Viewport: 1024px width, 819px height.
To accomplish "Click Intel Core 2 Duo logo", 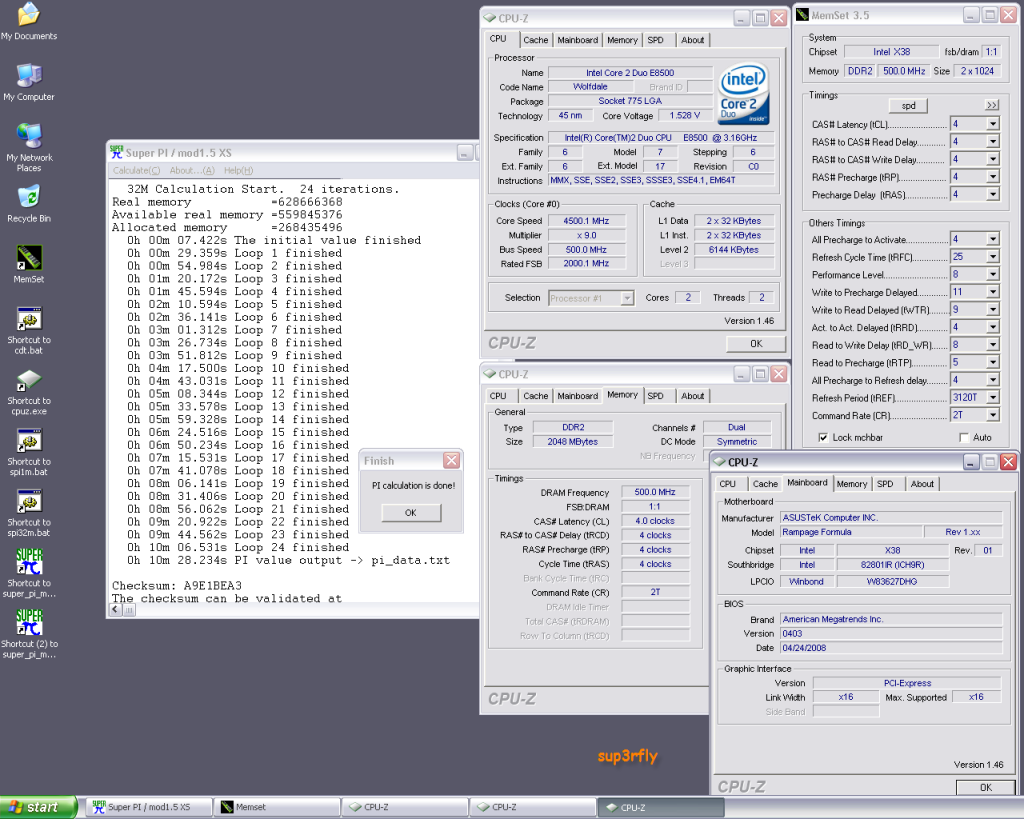I will pos(744,95).
